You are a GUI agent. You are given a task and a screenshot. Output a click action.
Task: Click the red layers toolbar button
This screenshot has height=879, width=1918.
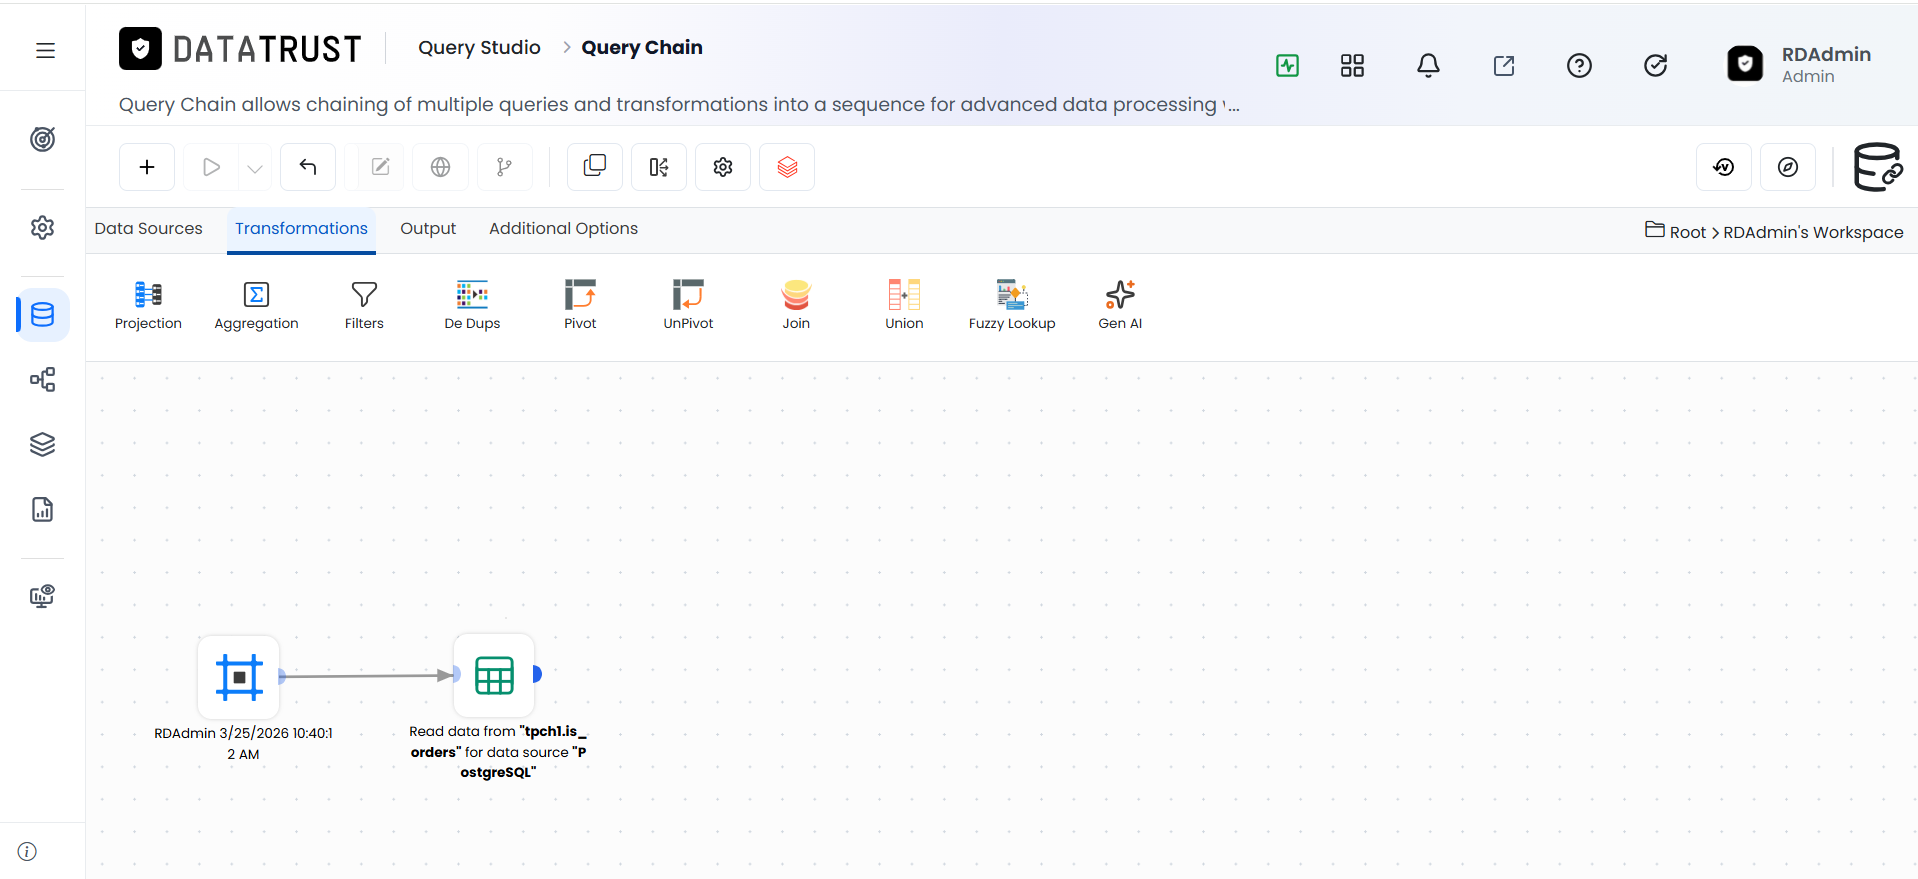787,167
